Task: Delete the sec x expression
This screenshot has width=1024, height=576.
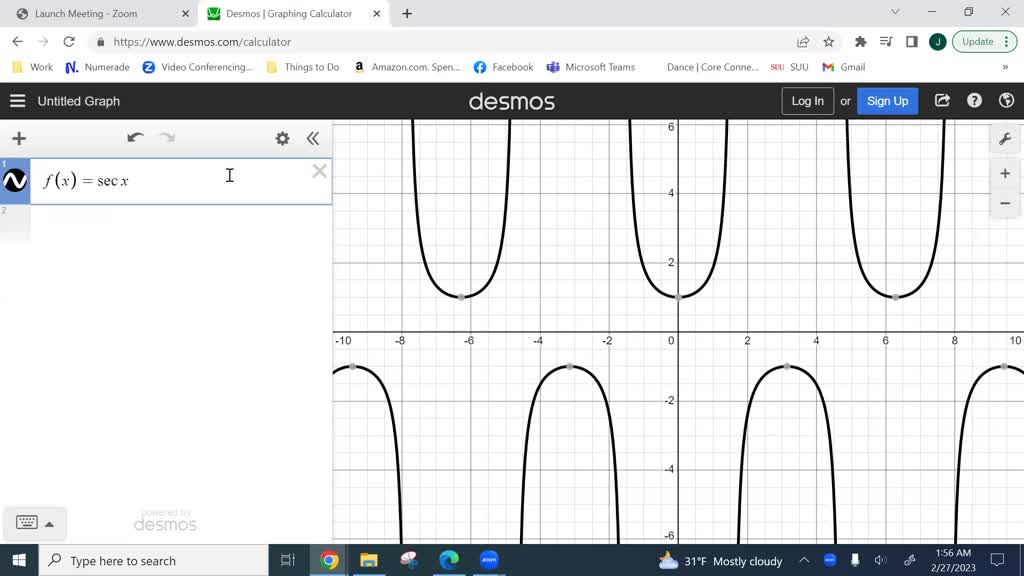Action: [x=319, y=171]
